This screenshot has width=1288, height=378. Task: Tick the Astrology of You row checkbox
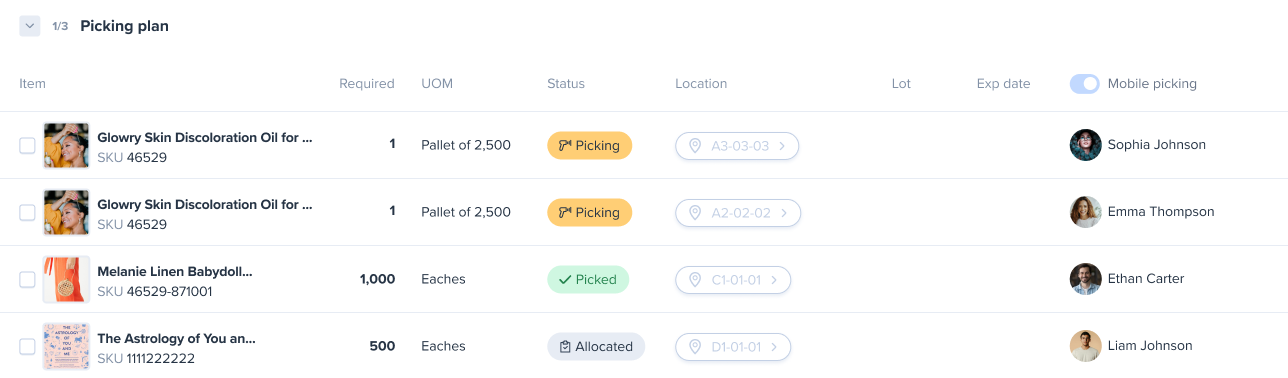[27, 346]
